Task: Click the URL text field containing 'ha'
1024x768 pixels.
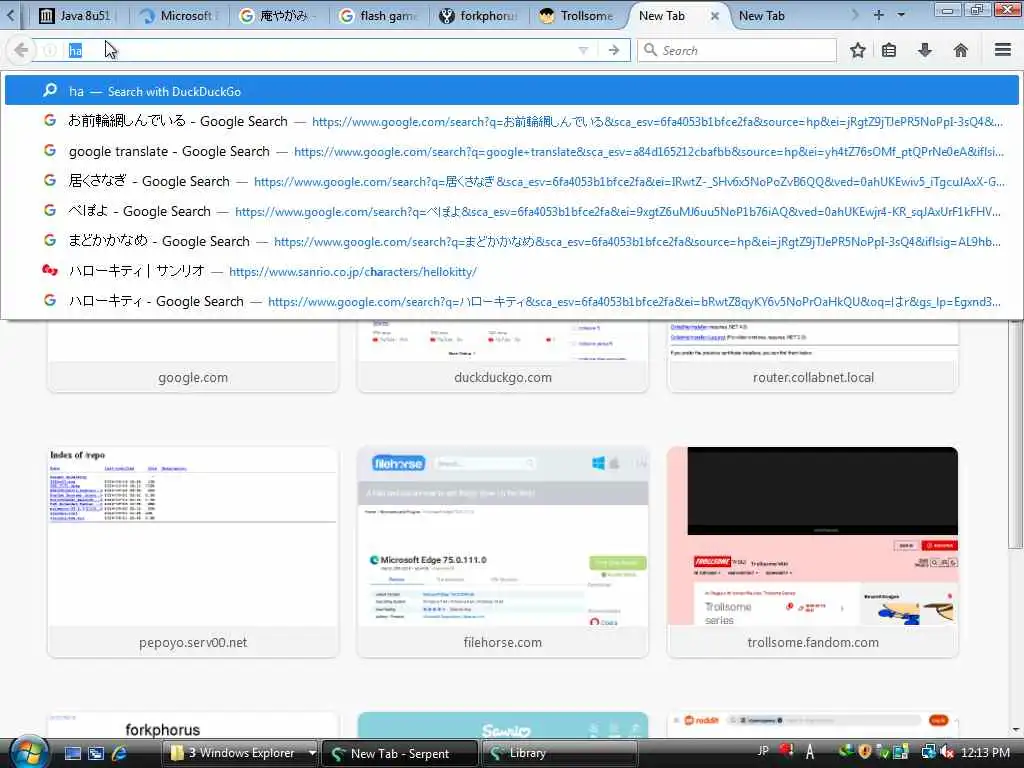Action: (320, 50)
